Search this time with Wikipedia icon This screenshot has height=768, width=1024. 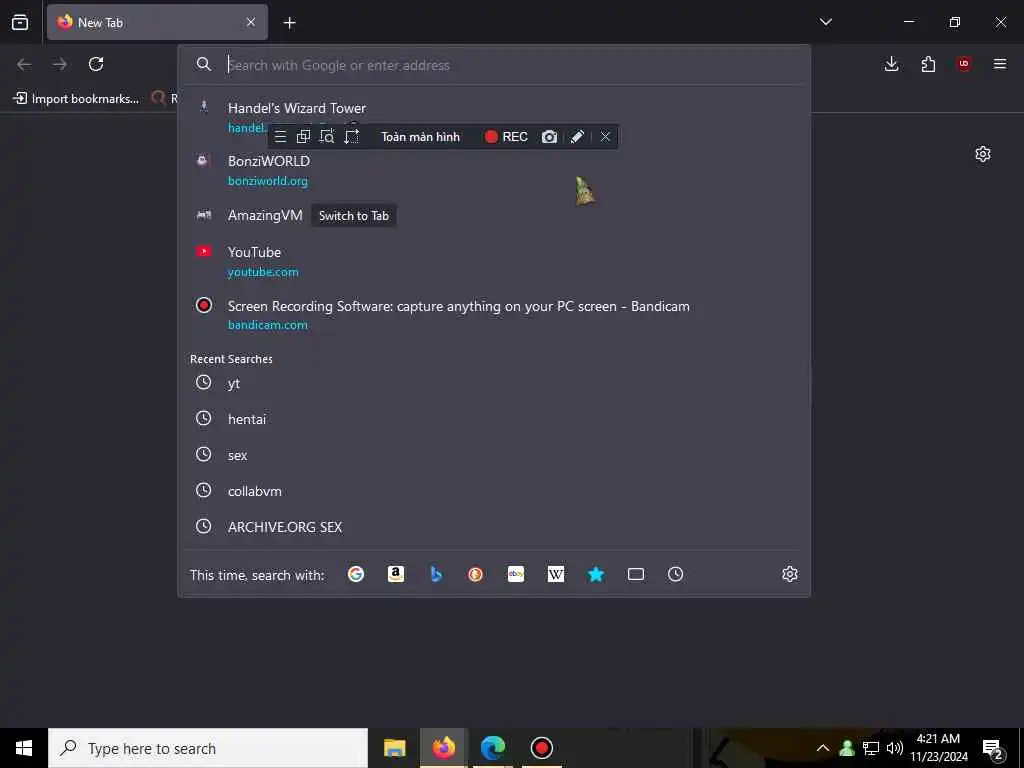pos(556,574)
